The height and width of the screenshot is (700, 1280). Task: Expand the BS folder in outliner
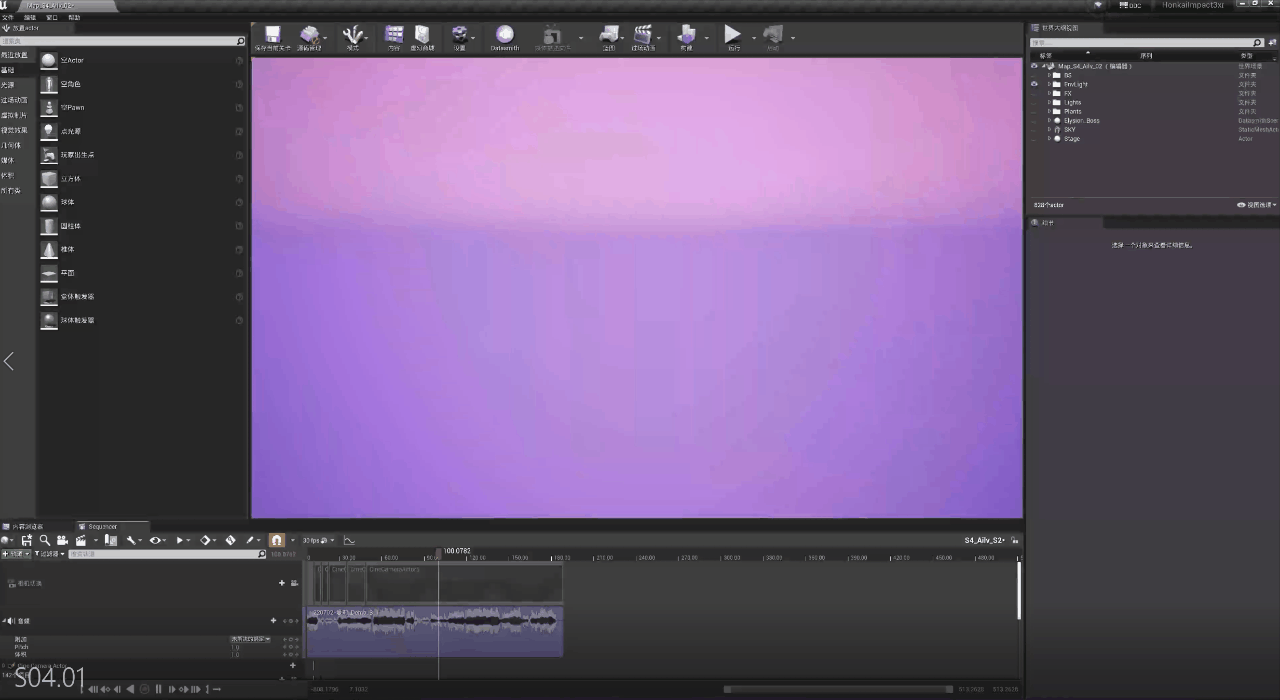(x=1049, y=75)
